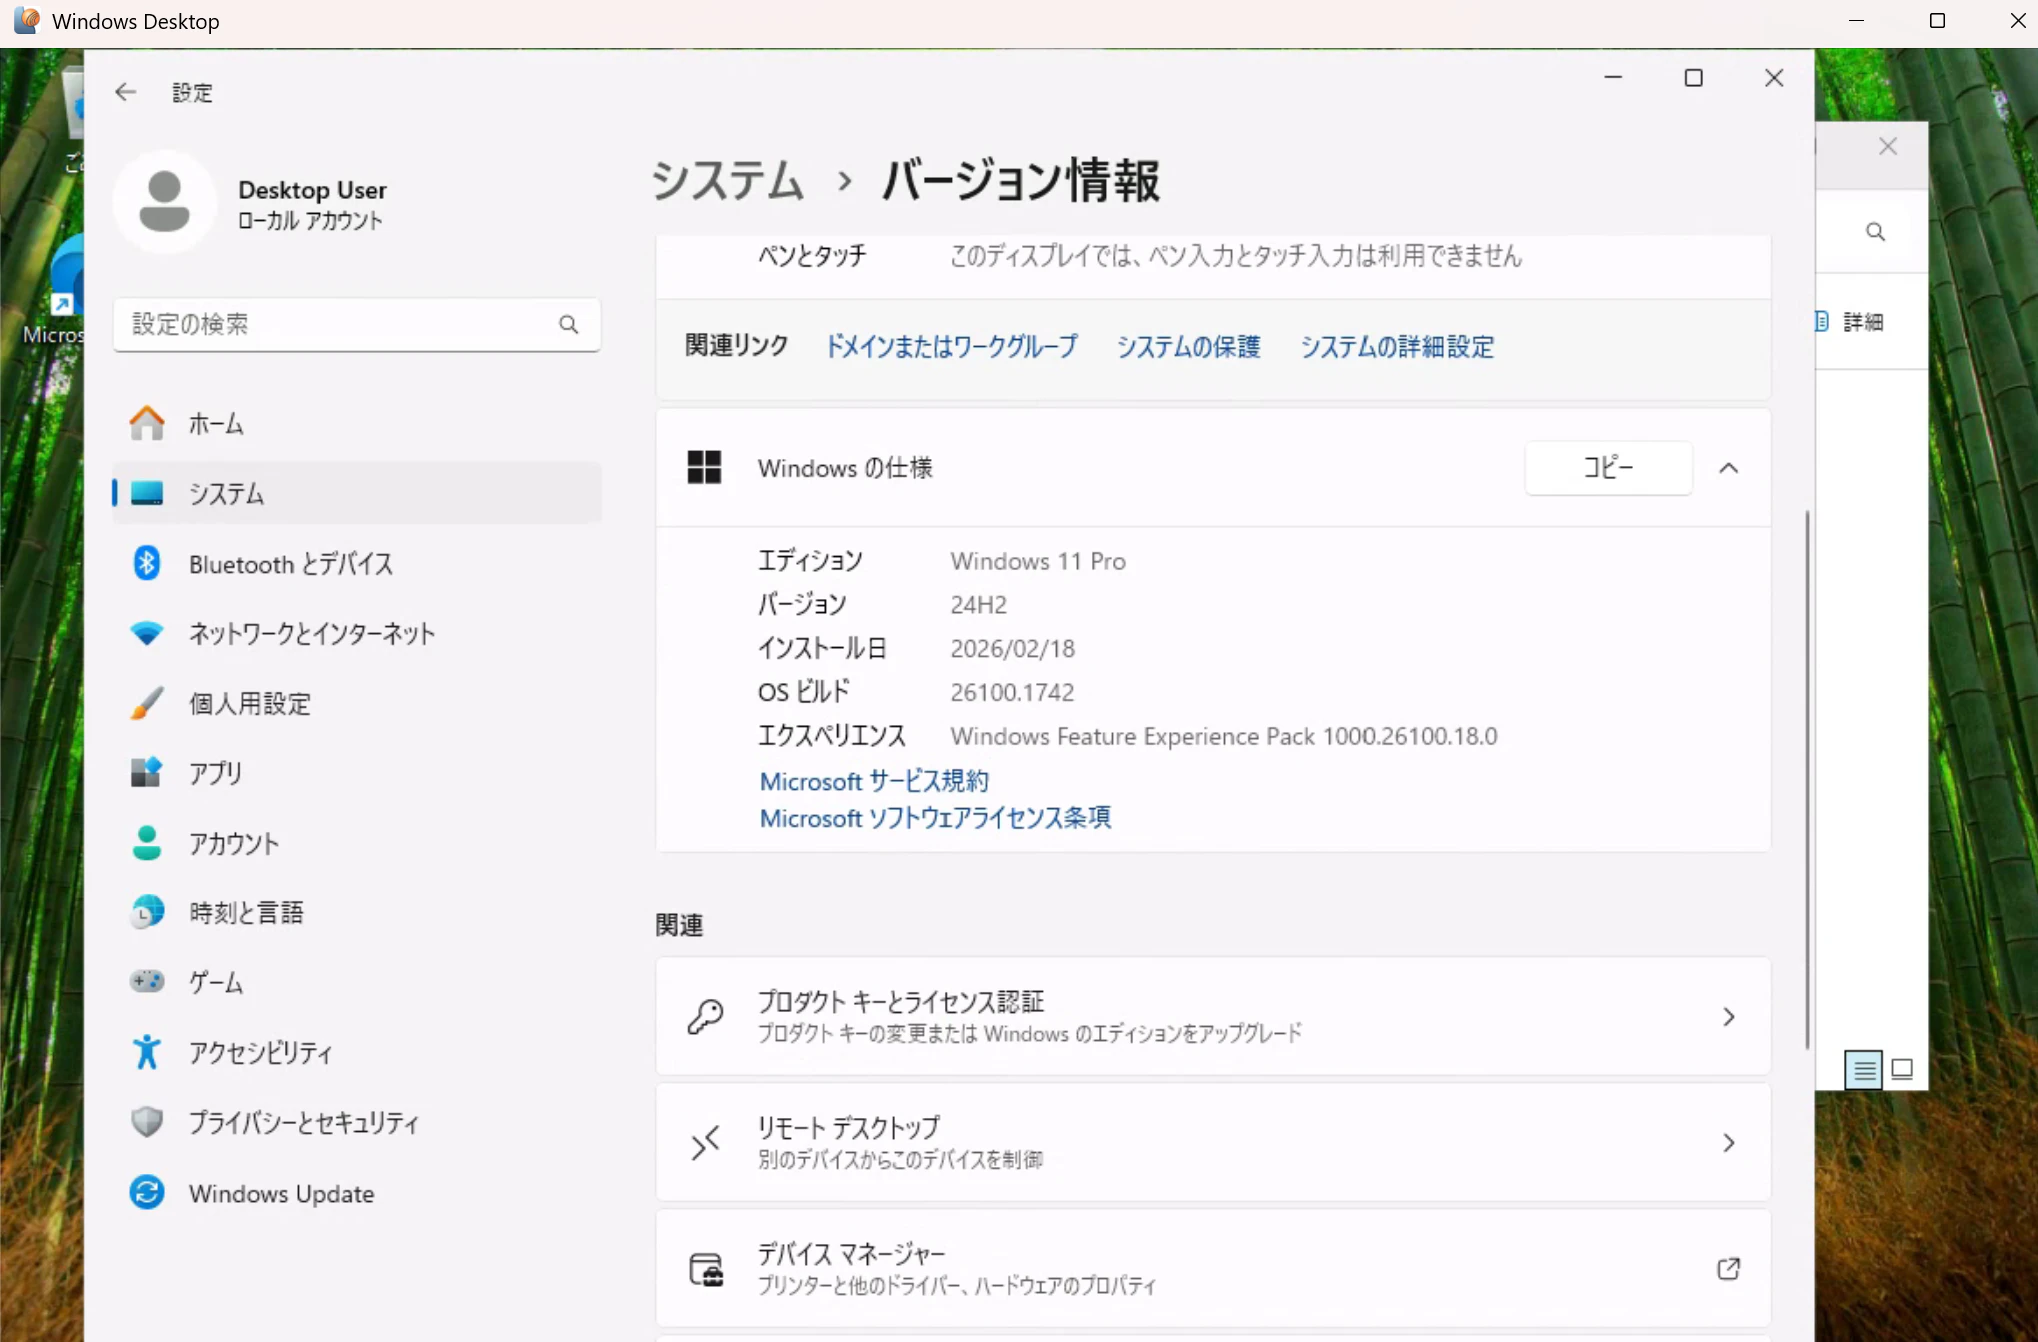The width and height of the screenshot is (2038, 1342).
Task: Open chevron for プロダクト キーとライセンス認証
Action: tap(1729, 1017)
